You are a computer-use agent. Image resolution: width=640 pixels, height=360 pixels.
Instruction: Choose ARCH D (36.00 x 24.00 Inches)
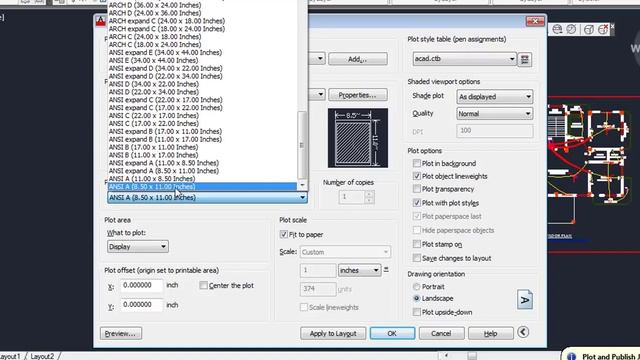click(155, 5)
